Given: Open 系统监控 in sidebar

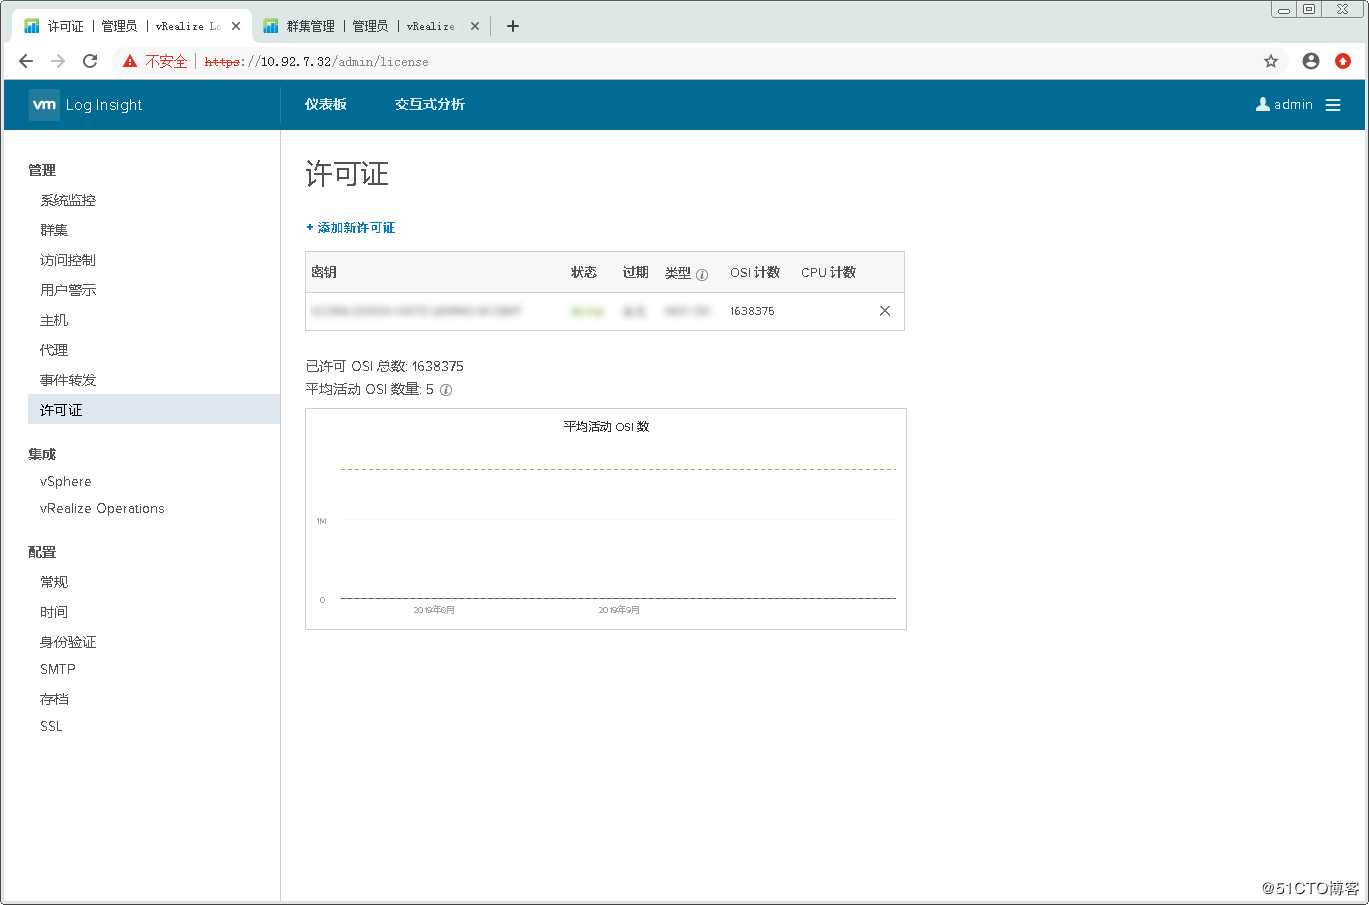Looking at the screenshot, I should [x=68, y=200].
